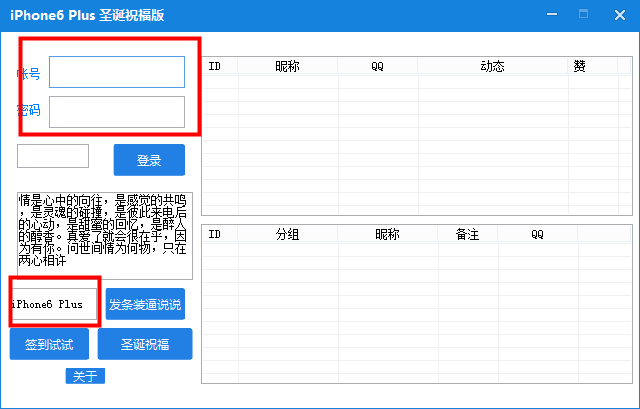Click the 分组 column header
Image resolution: width=640 pixels, height=409 pixels.
click(x=287, y=234)
